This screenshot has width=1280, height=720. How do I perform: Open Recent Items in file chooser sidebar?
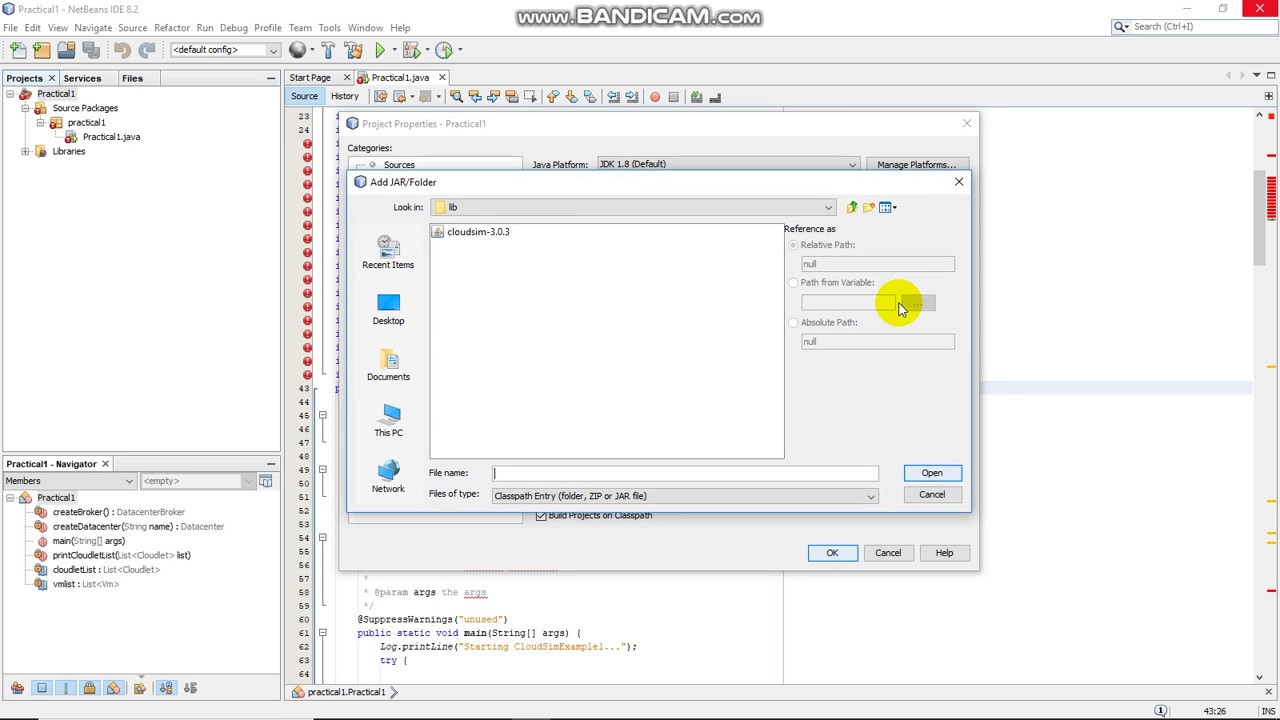[x=388, y=252]
